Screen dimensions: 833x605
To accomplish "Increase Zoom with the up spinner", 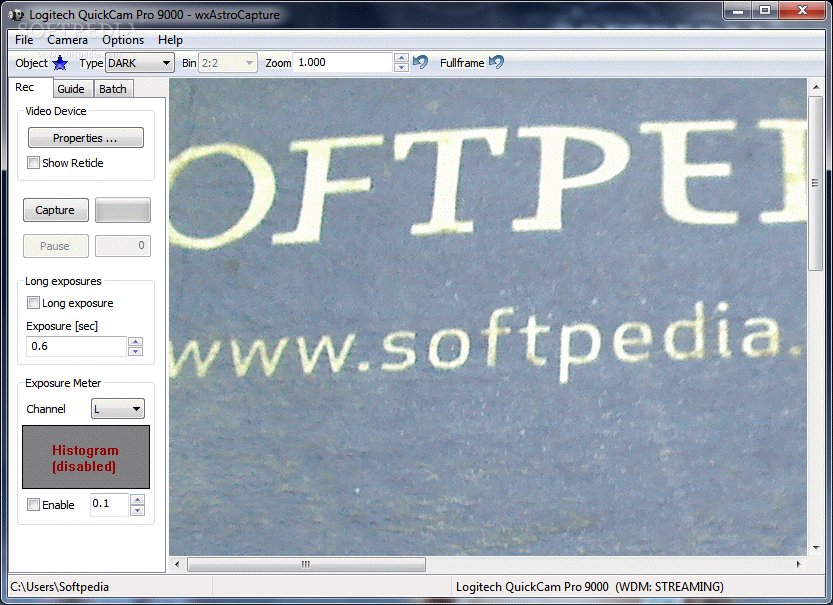I will [x=401, y=58].
